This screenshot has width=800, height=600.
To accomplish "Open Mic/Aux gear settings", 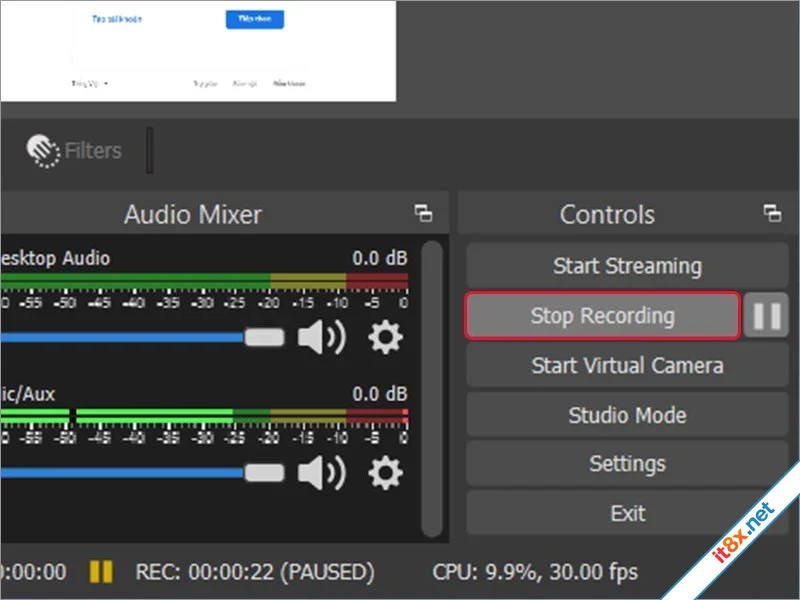I will coord(386,473).
